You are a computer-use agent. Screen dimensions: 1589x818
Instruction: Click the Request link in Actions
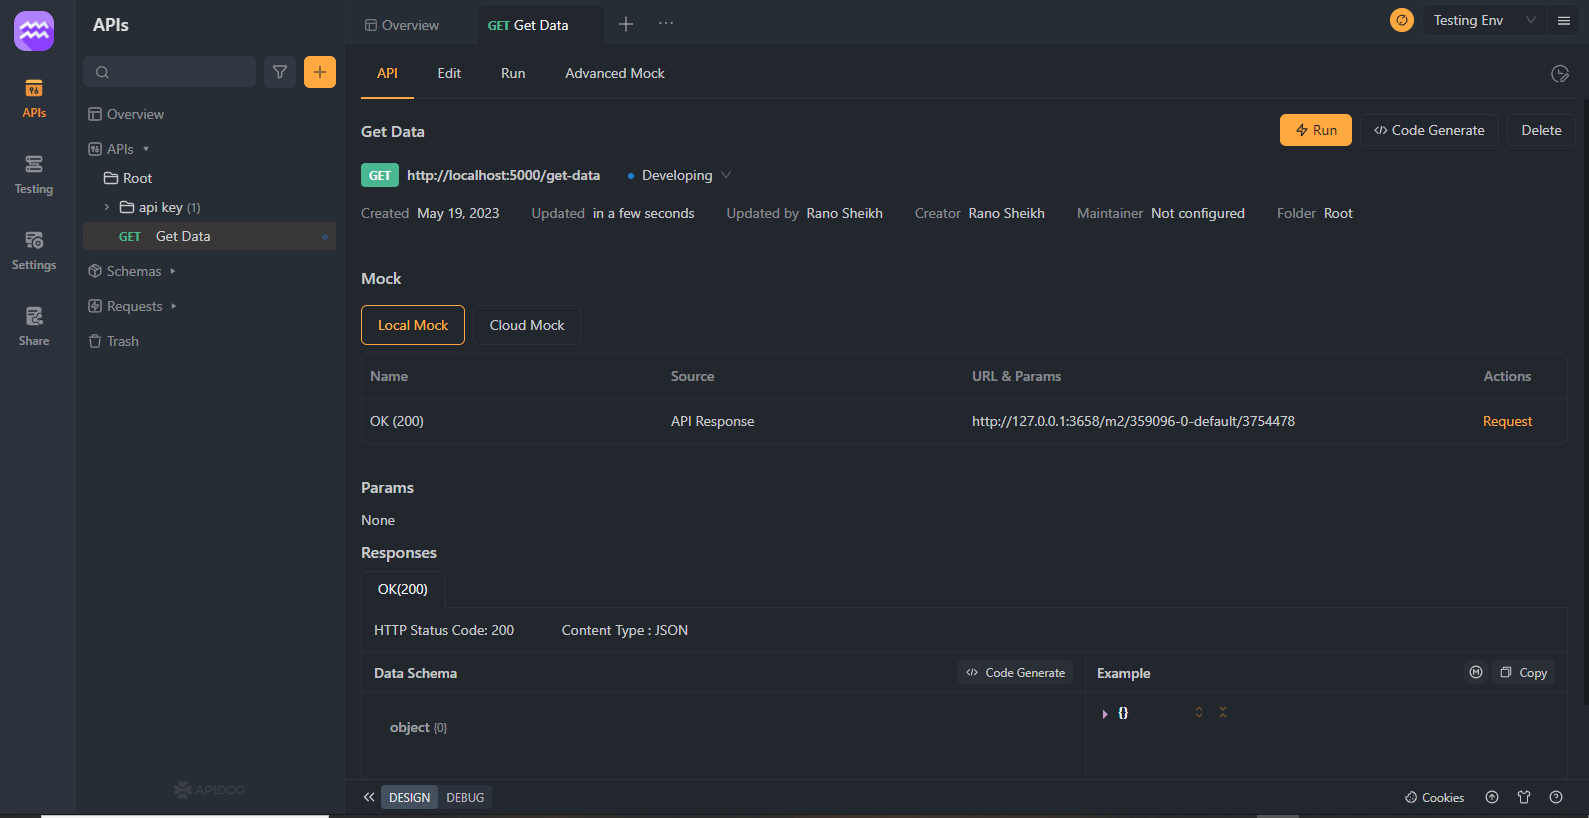click(x=1507, y=421)
